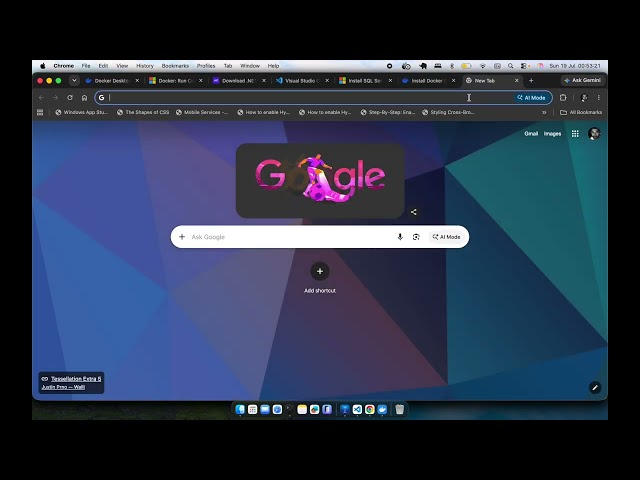This screenshot has width=640, height=480.
Task: Open Bluetooth status in menu bar
Action: pos(452,66)
